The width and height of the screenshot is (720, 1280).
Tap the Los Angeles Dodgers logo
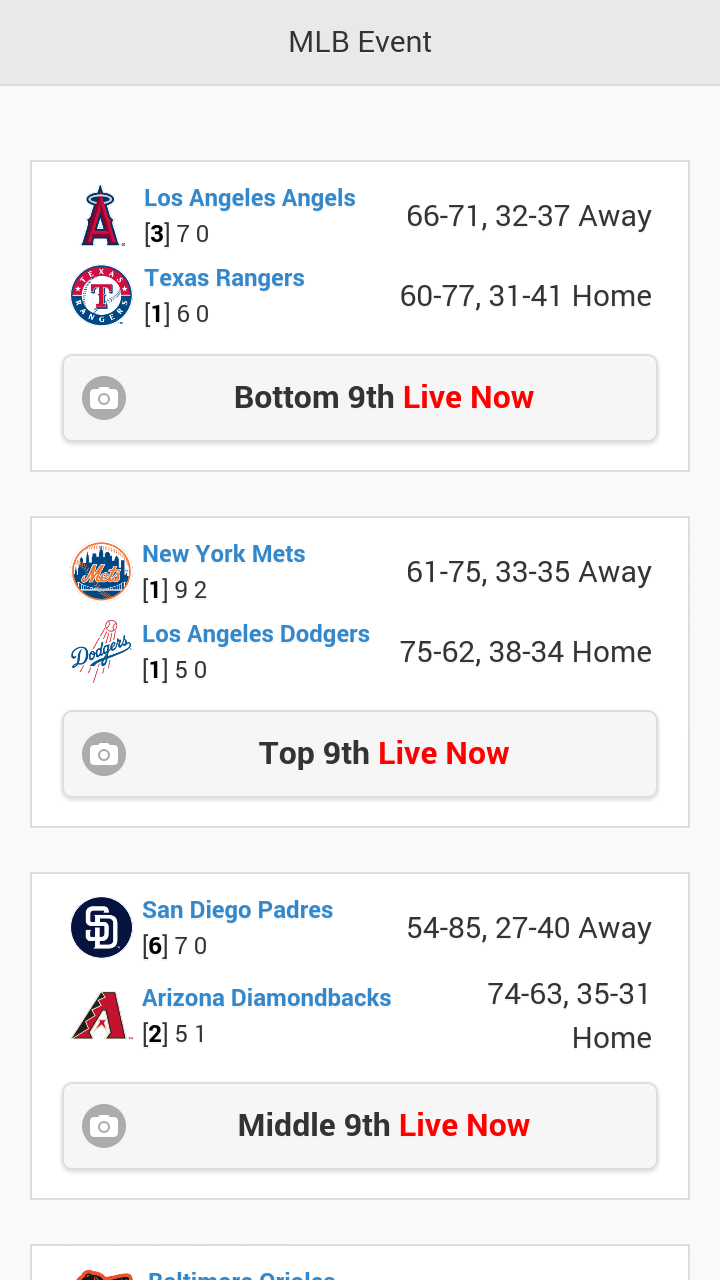coord(101,652)
